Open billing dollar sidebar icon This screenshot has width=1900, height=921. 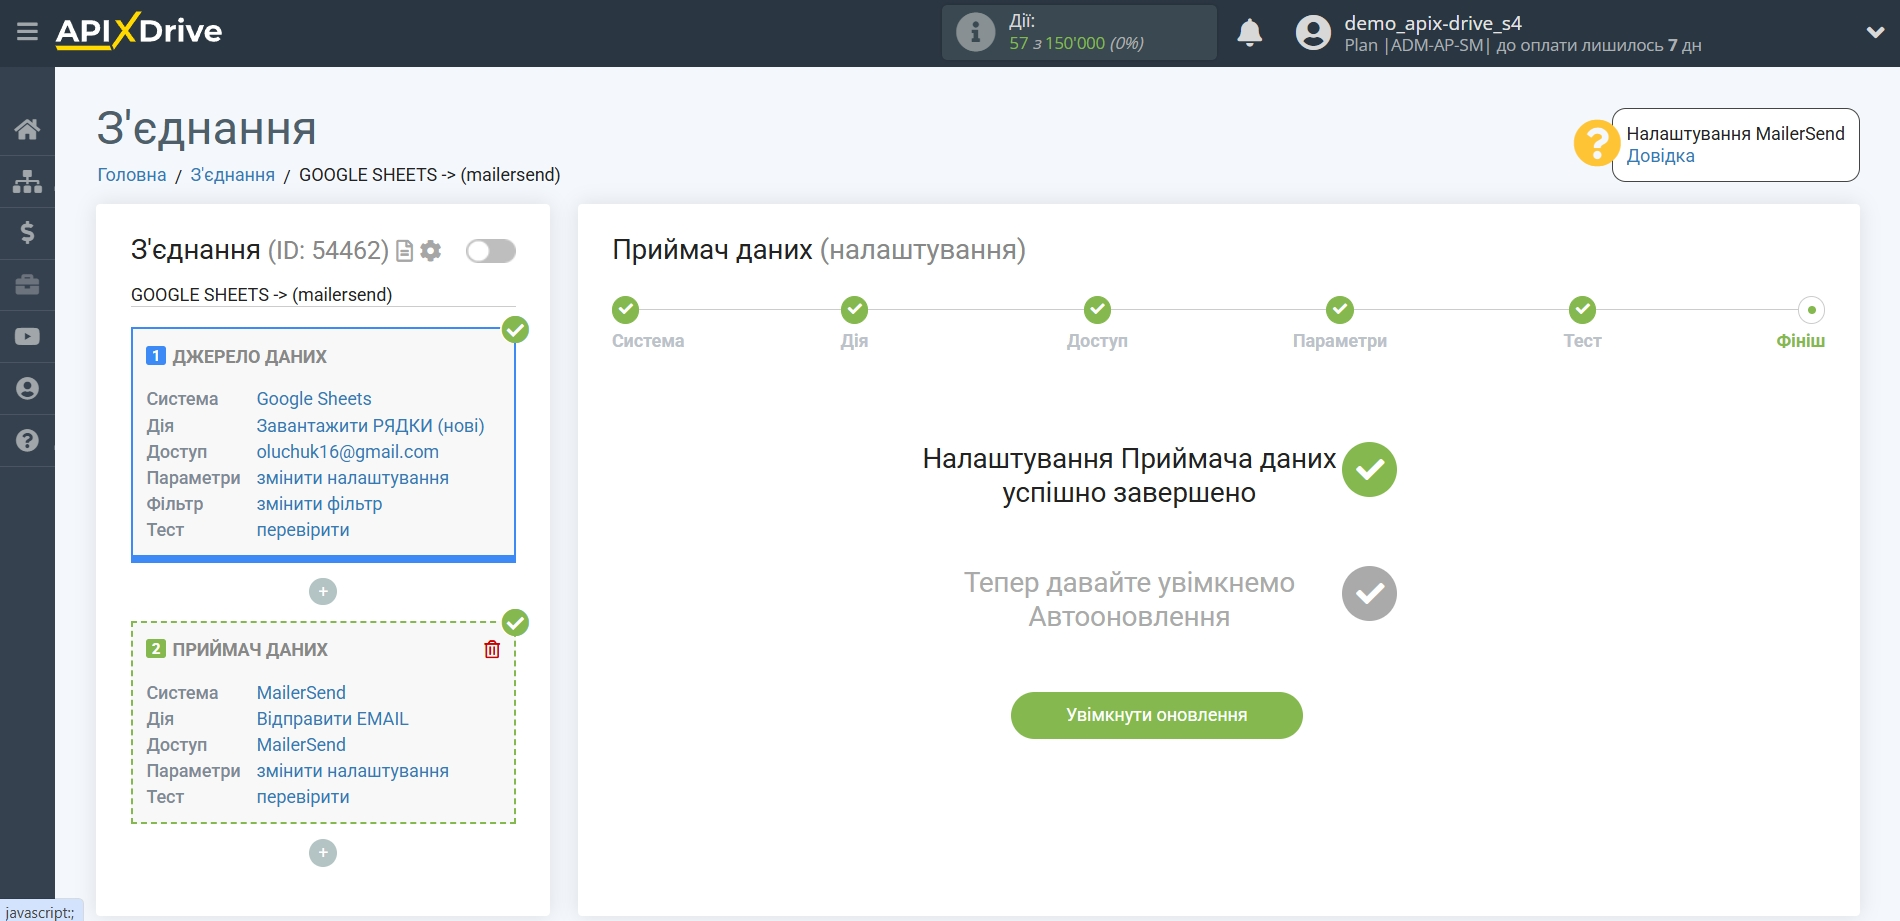pos(27,233)
